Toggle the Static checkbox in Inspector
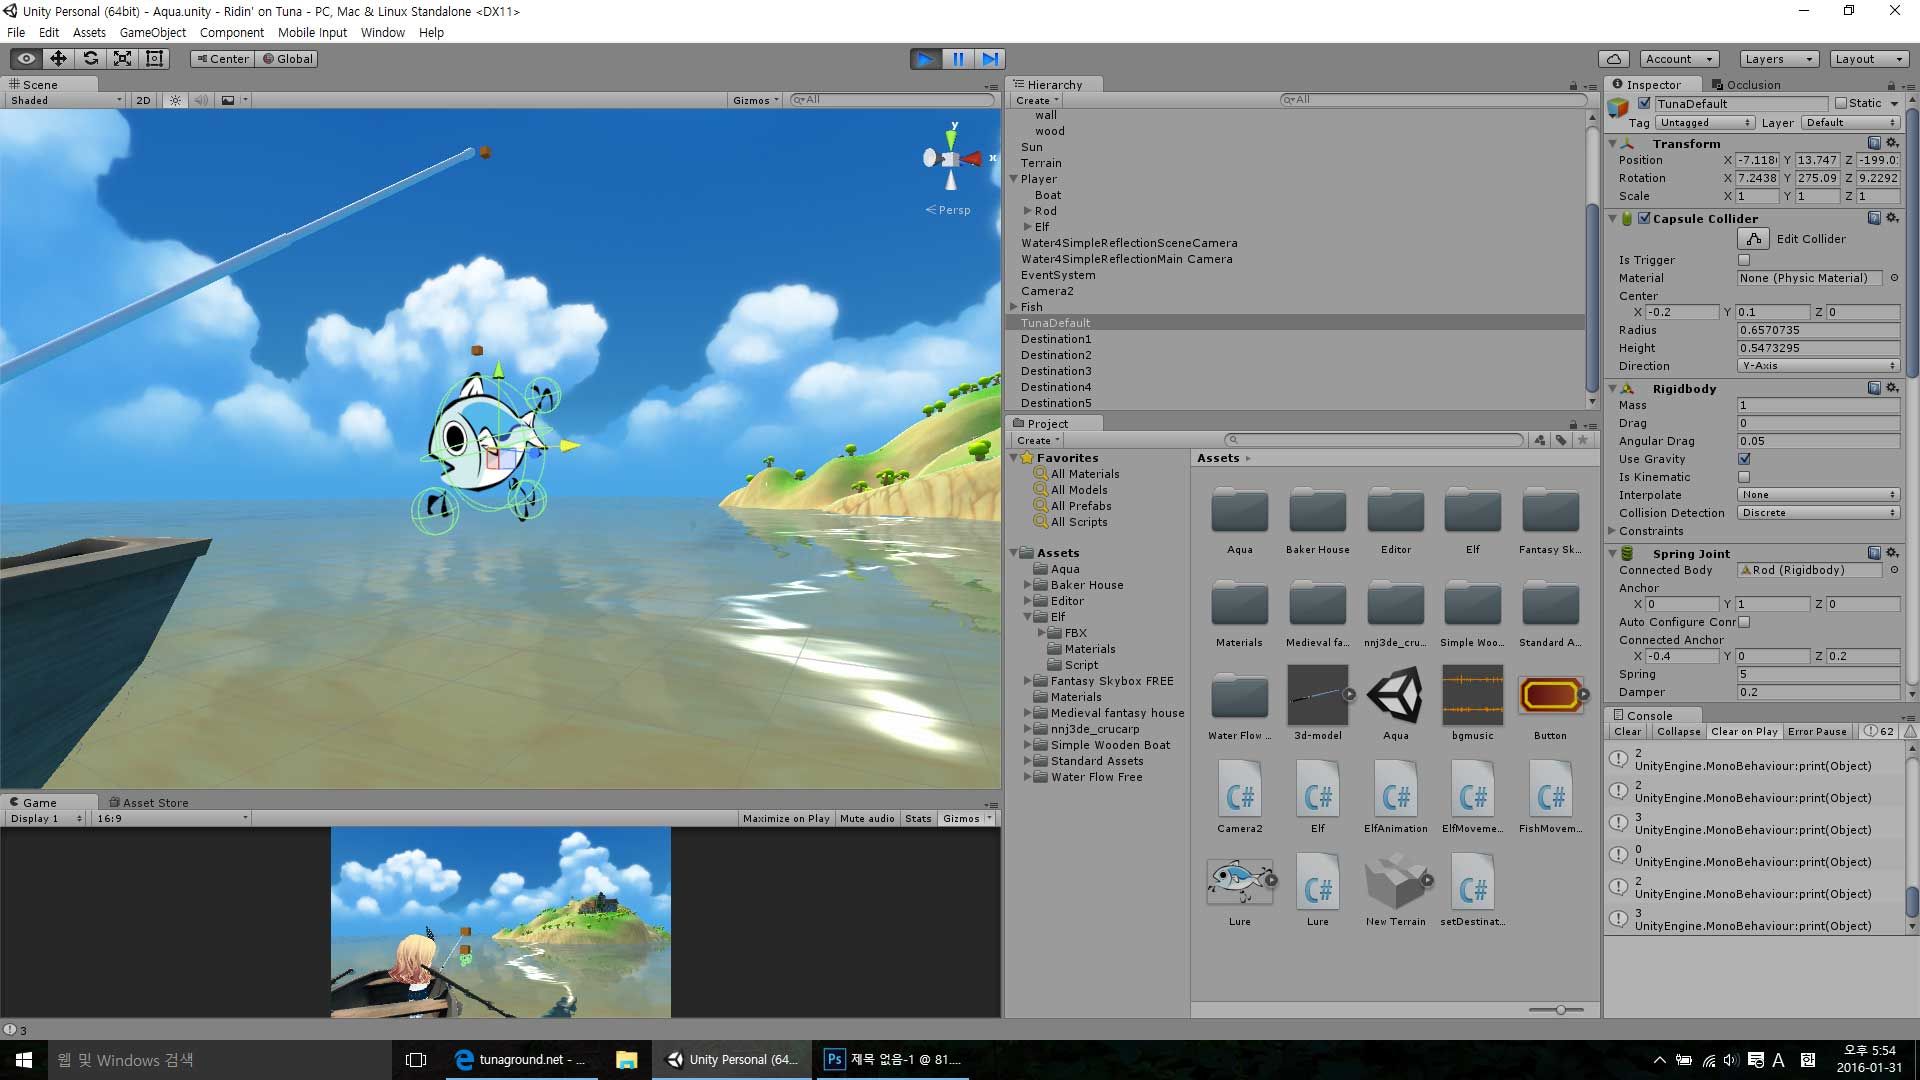The height and width of the screenshot is (1080, 1920). pos(1841,103)
